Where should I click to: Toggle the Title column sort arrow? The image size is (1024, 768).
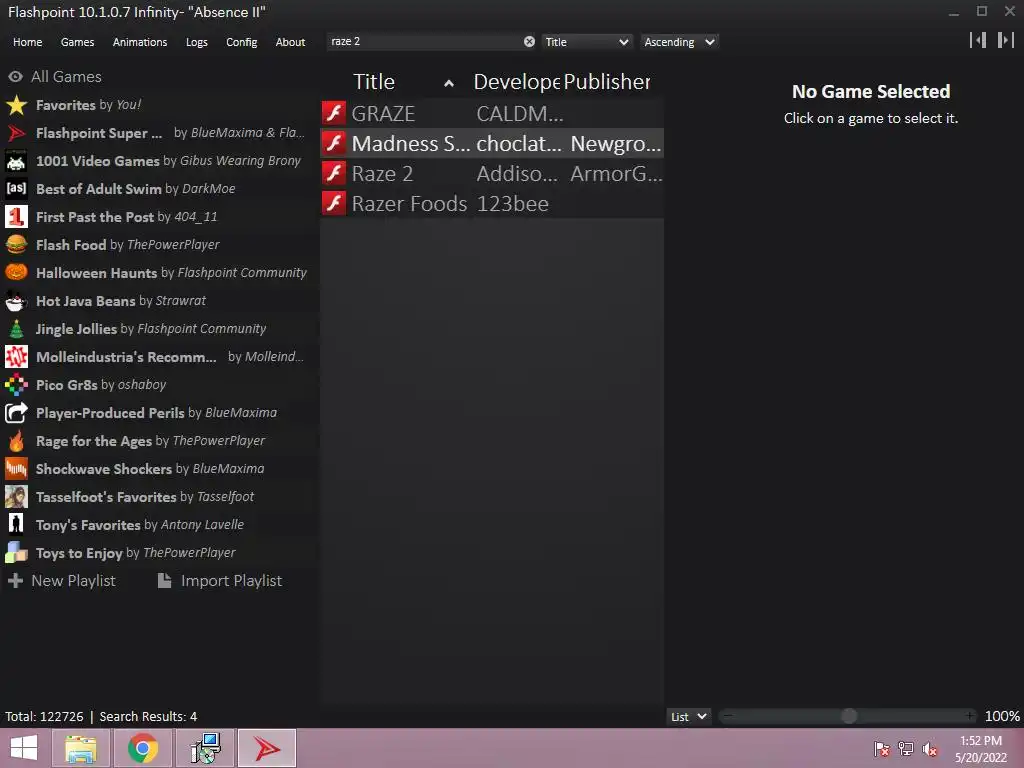coord(449,83)
